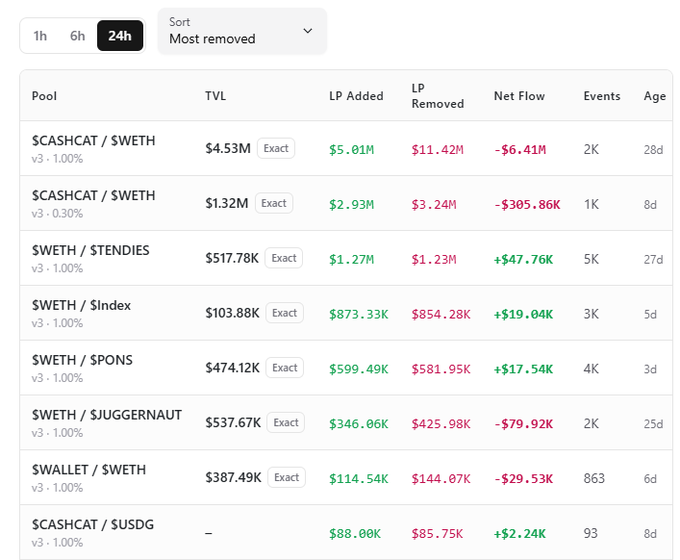Image resolution: width=680 pixels, height=560 pixels.
Task: Click the $144.07K LP Removed value
Action: [x=441, y=479]
